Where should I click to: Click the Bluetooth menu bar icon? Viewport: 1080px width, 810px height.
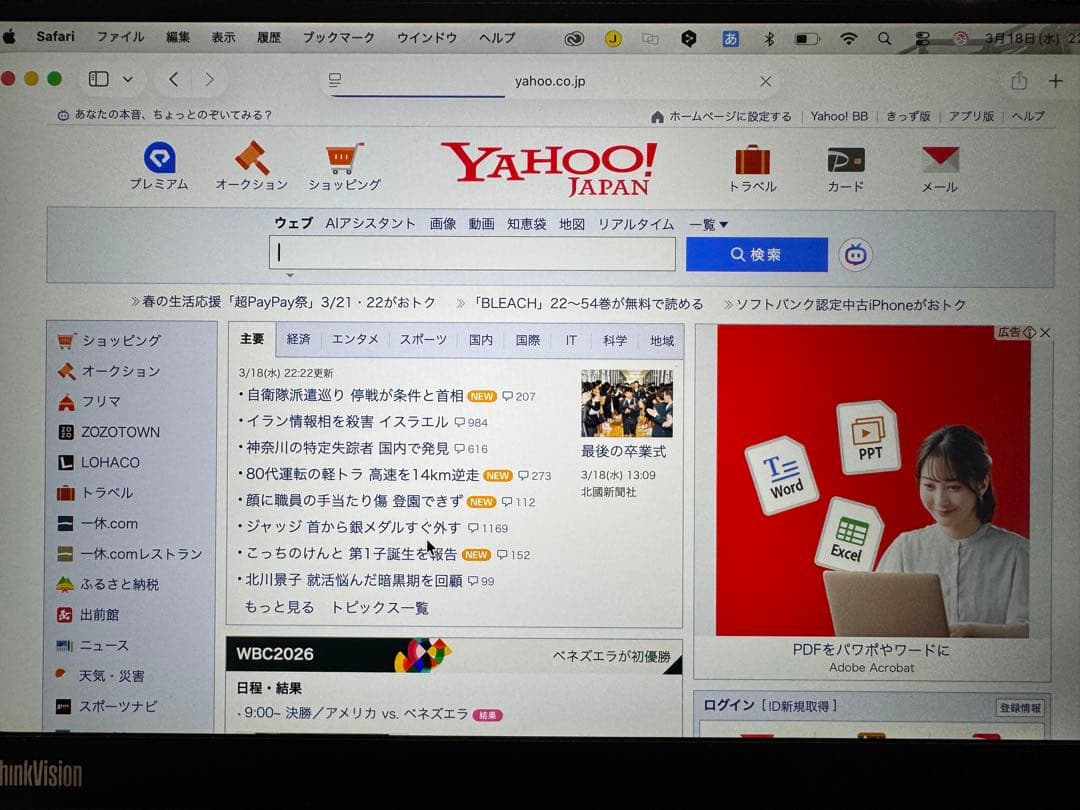coord(769,39)
